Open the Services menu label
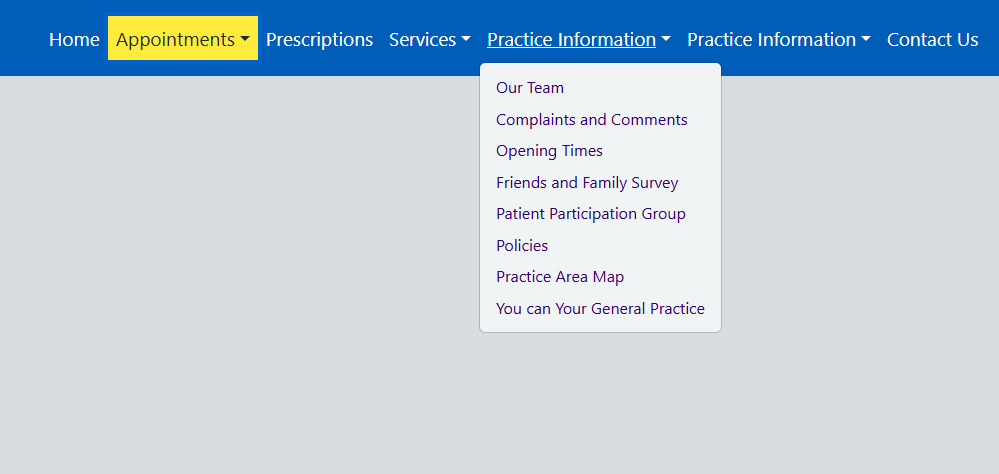 pyautogui.click(x=422, y=40)
